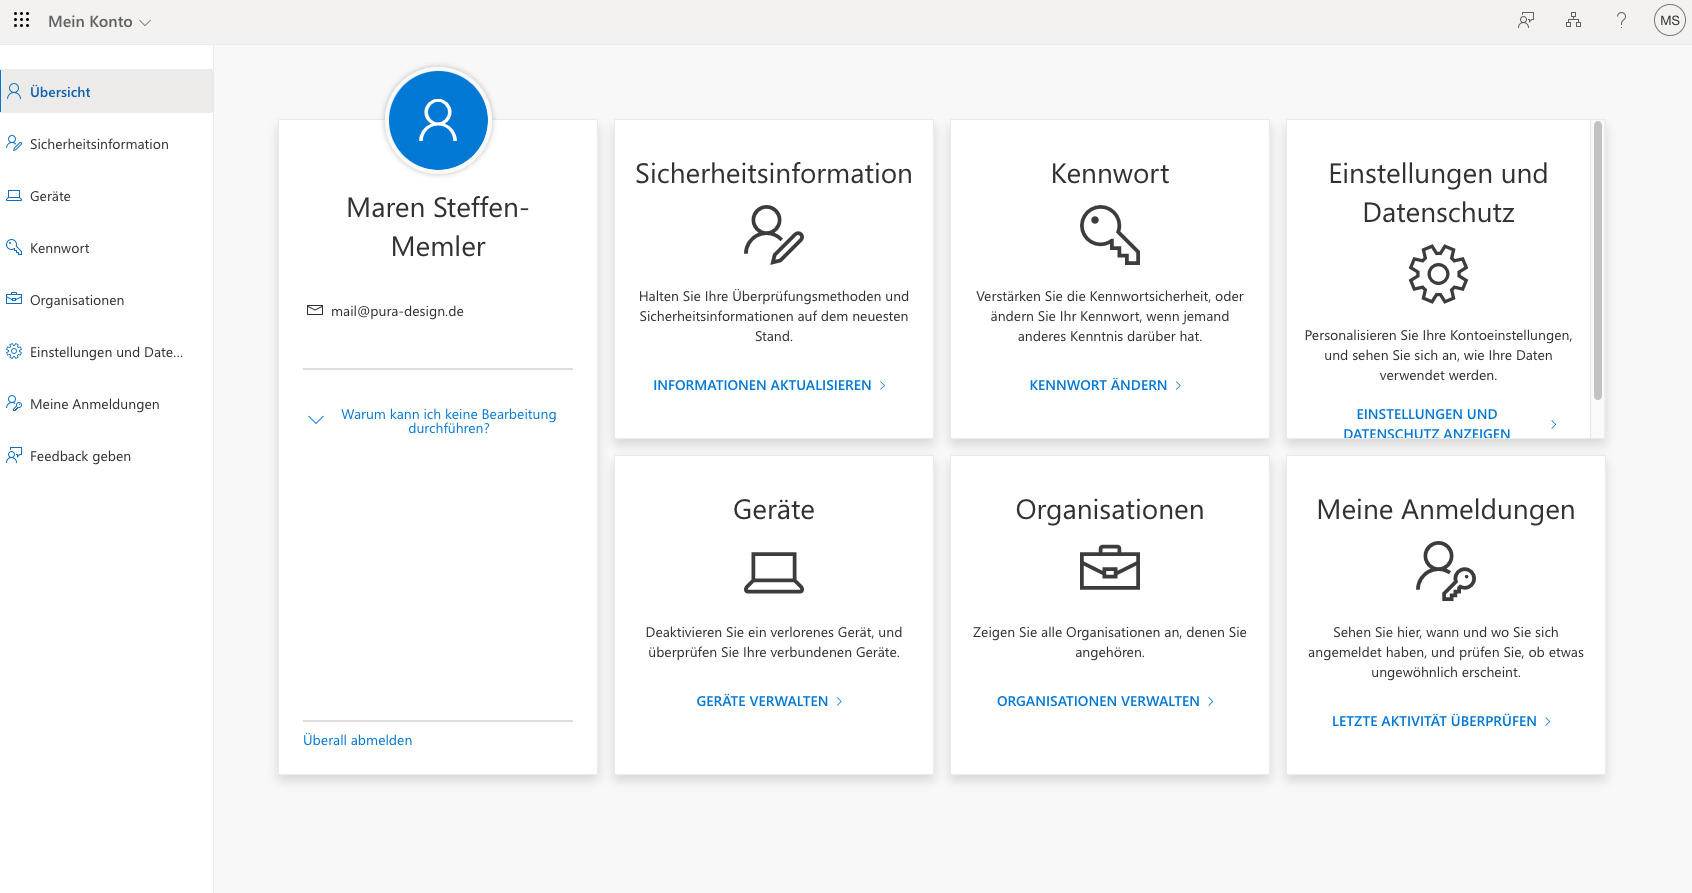Click the Sicherheitsinformation sidebar icon
Screen dimensions: 1692x893
click(14, 143)
